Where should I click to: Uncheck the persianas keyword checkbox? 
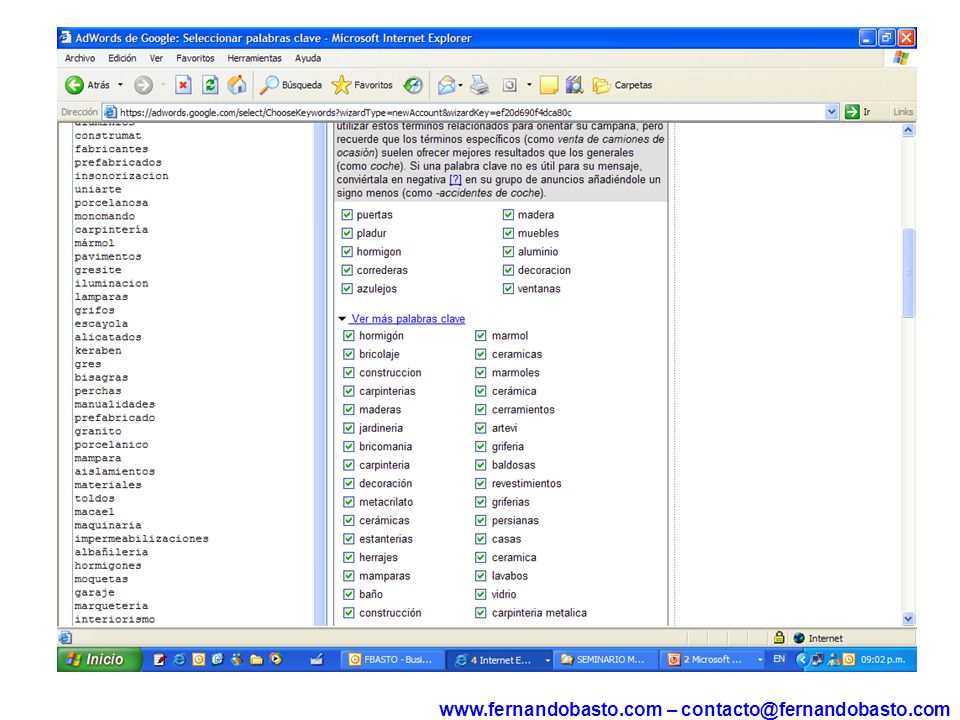click(x=481, y=520)
